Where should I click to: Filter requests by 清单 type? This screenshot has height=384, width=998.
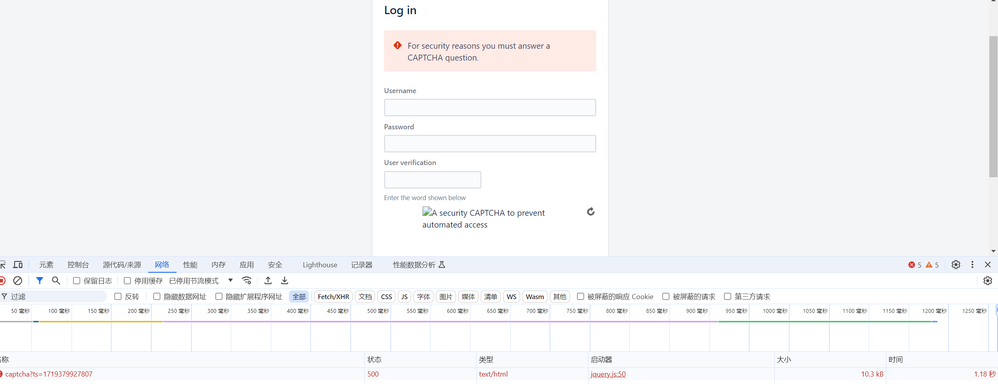pos(490,297)
